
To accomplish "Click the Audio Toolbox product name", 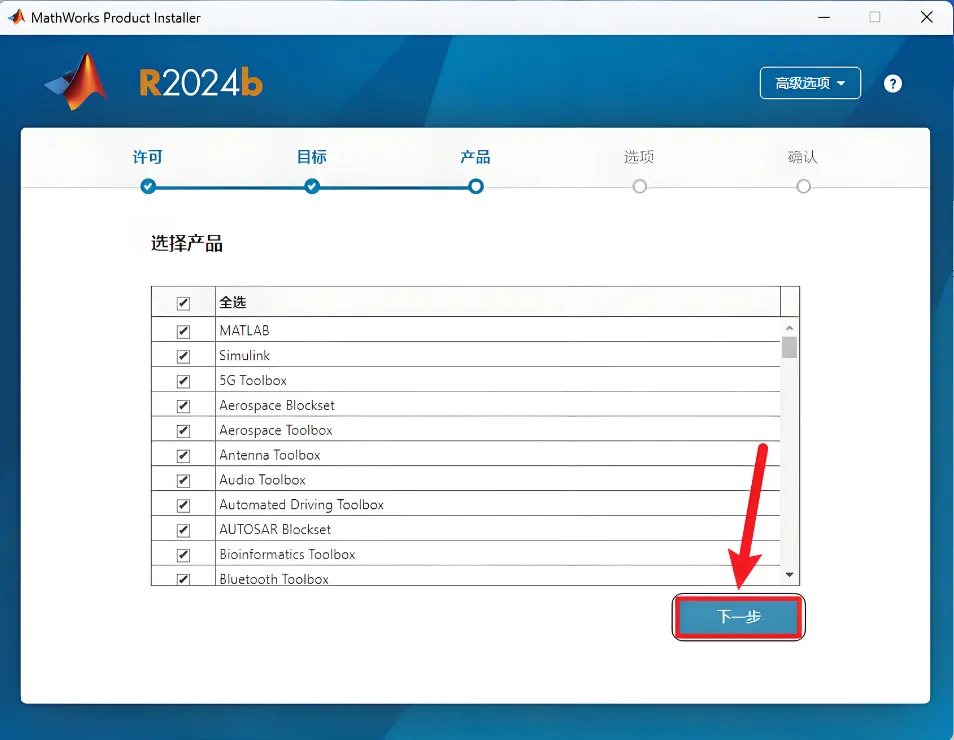I will [x=262, y=480].
